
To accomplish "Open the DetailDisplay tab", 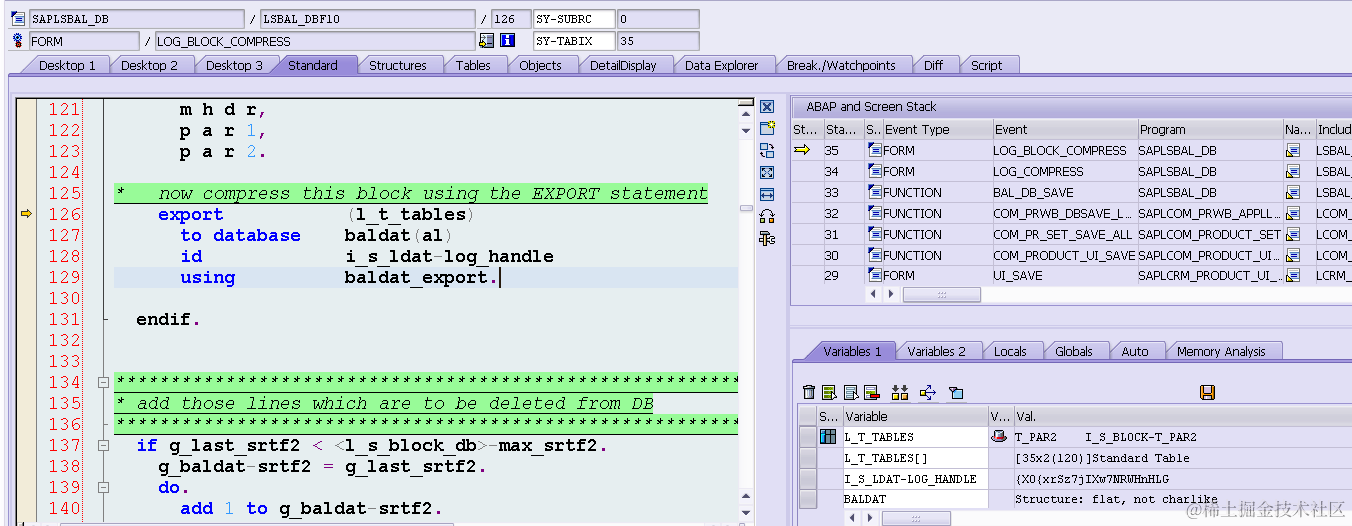I will pos(623,65).
